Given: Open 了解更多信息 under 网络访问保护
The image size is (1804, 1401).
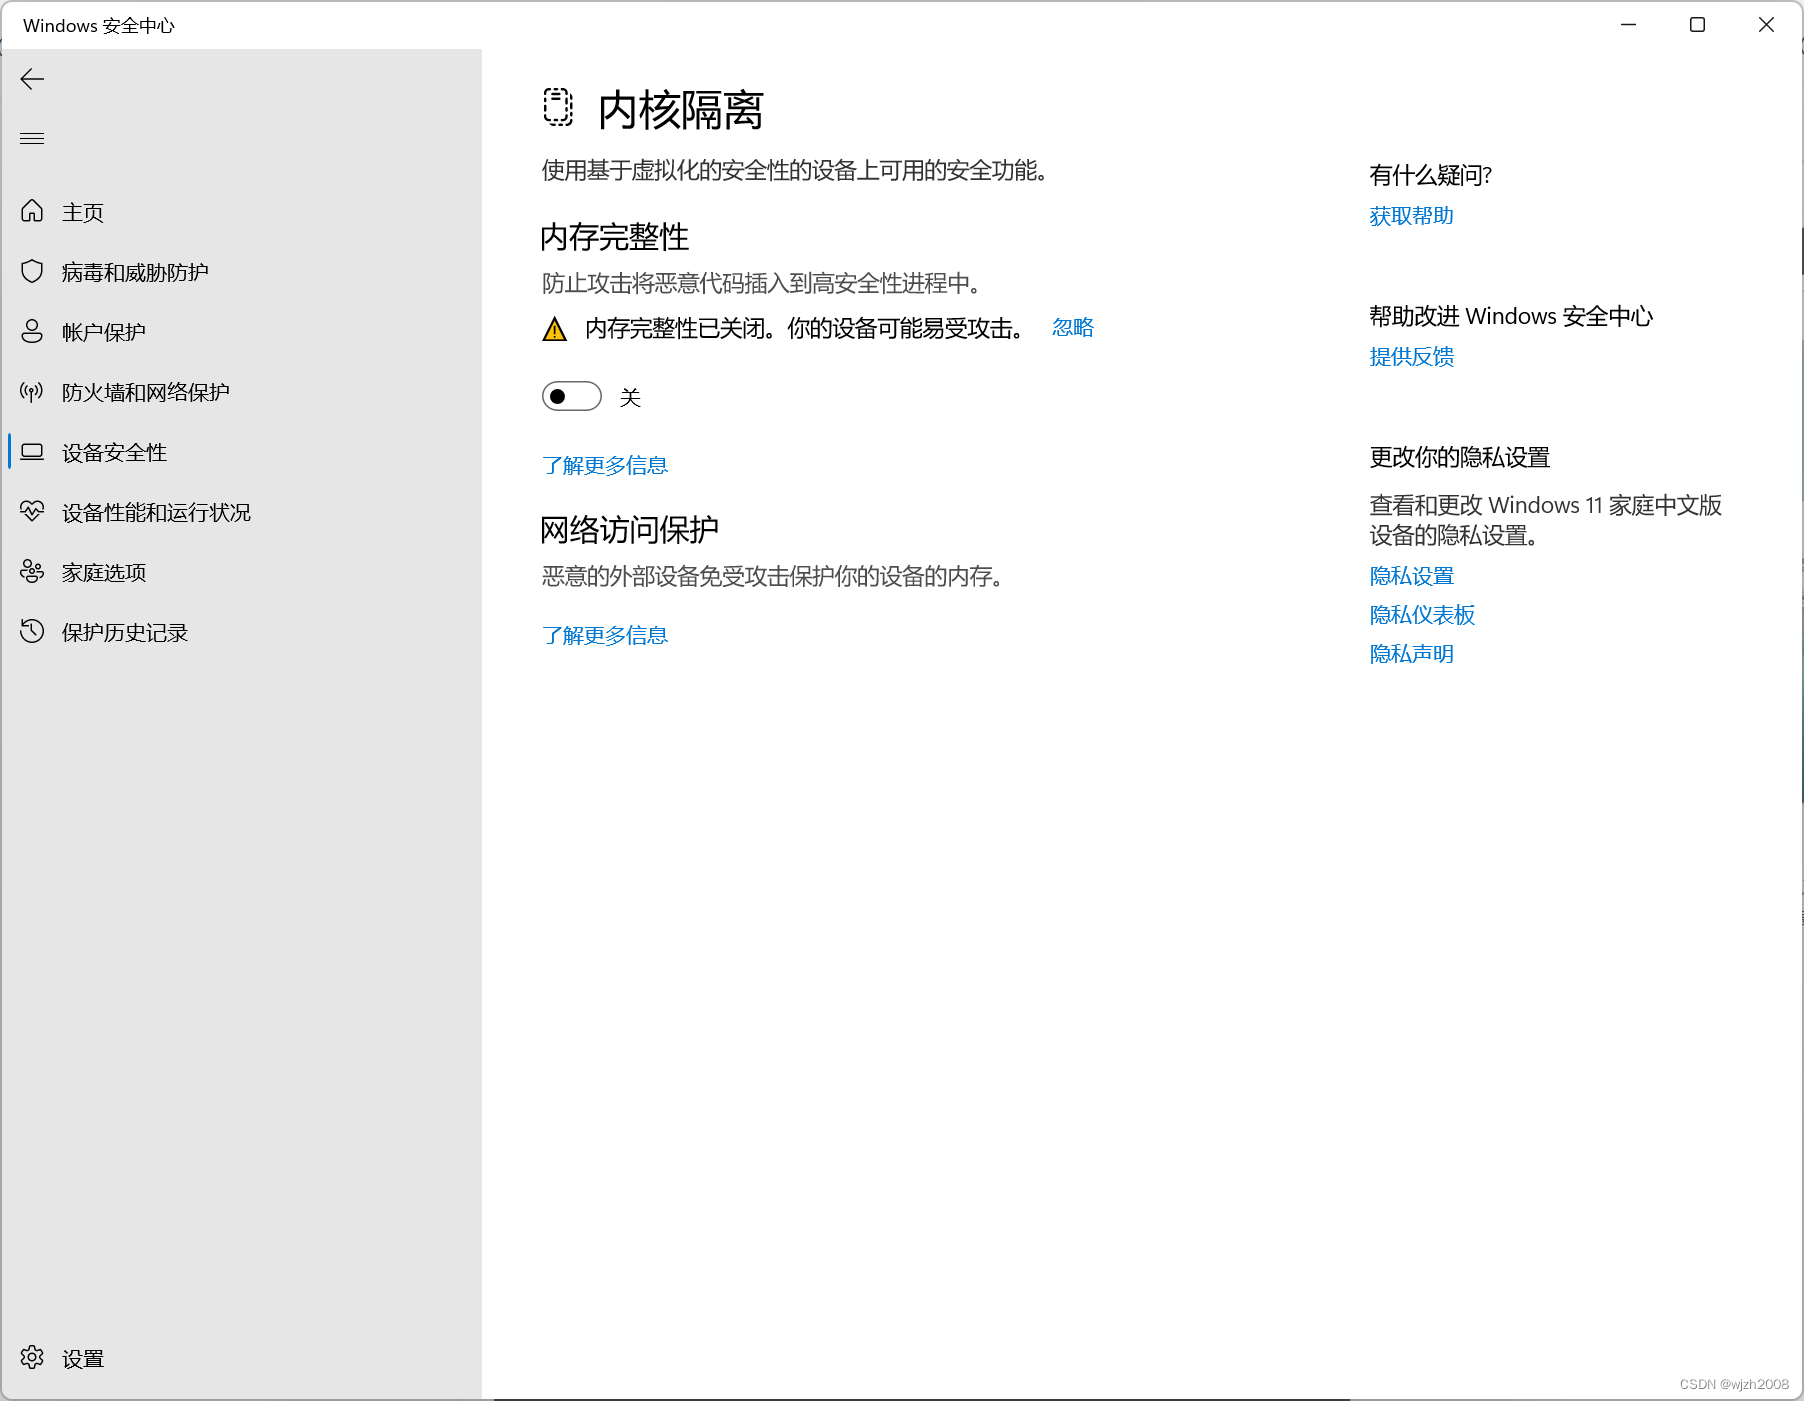Looking at the screenshot, I should pyautogui.click(x=603, y=634).
